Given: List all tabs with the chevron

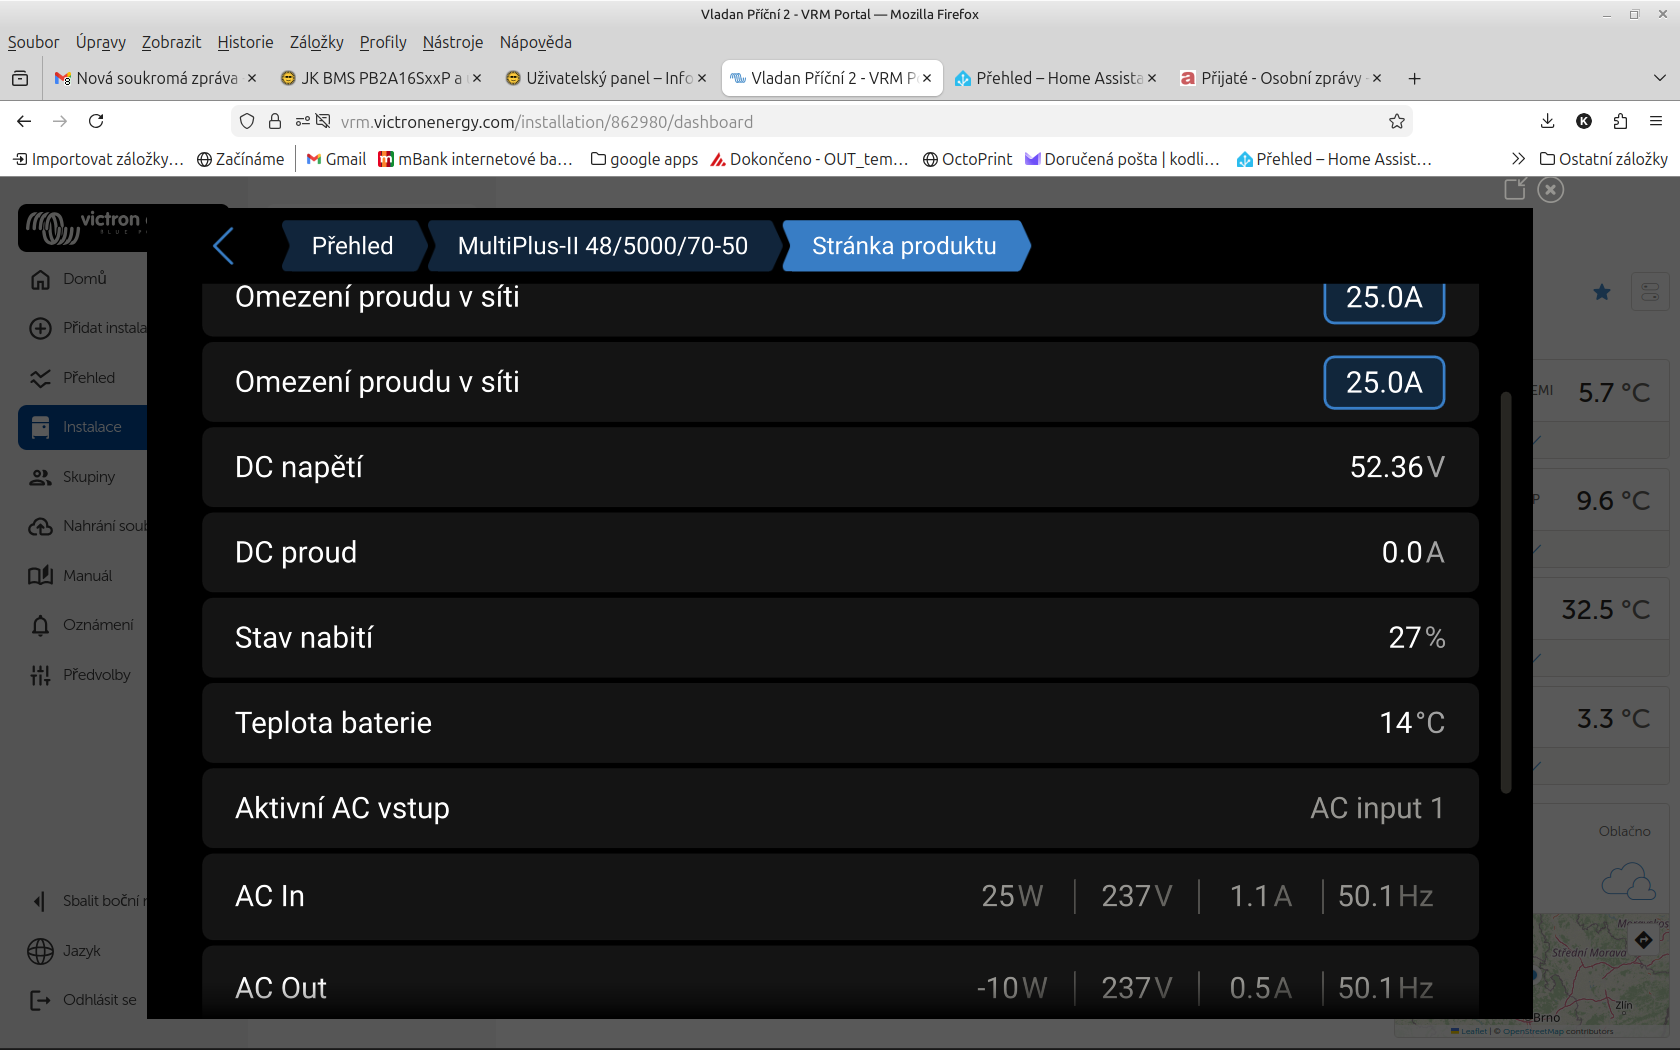Looking at the screenshot, I should 1660,78.
